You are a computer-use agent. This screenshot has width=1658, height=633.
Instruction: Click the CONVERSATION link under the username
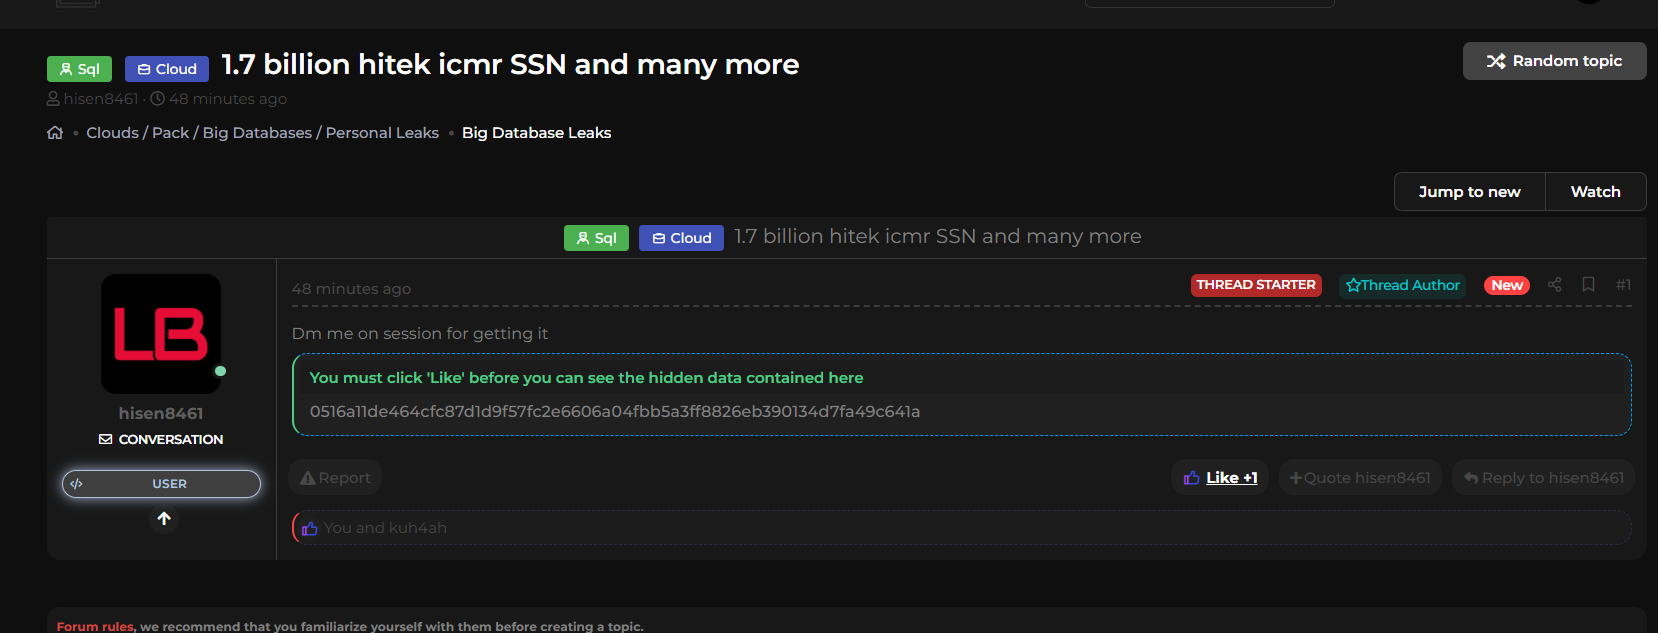tap(161, 439)
